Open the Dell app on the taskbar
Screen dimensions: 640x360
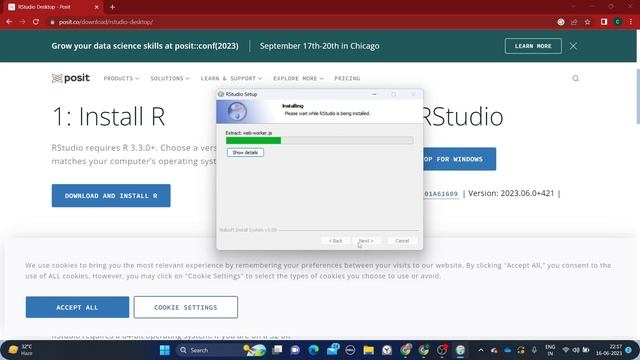350,350
